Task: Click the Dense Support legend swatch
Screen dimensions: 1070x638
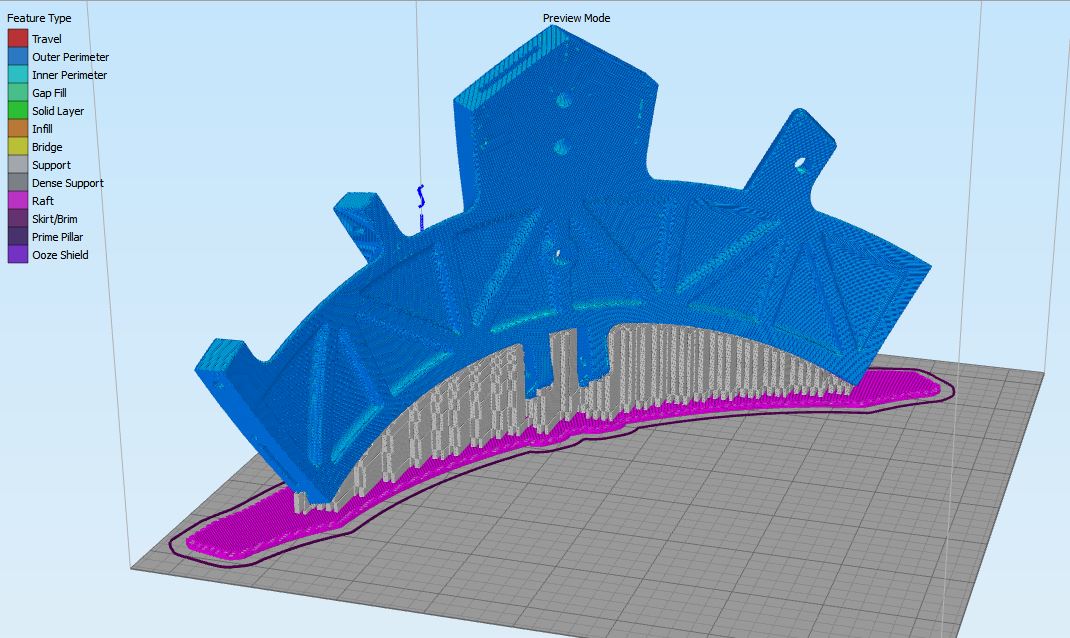Action: click(17, 183)
